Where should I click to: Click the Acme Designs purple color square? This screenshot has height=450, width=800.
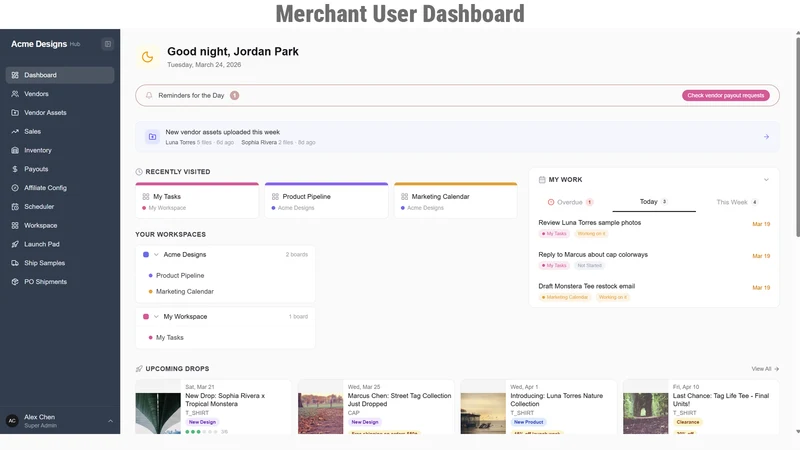(146, 255)
